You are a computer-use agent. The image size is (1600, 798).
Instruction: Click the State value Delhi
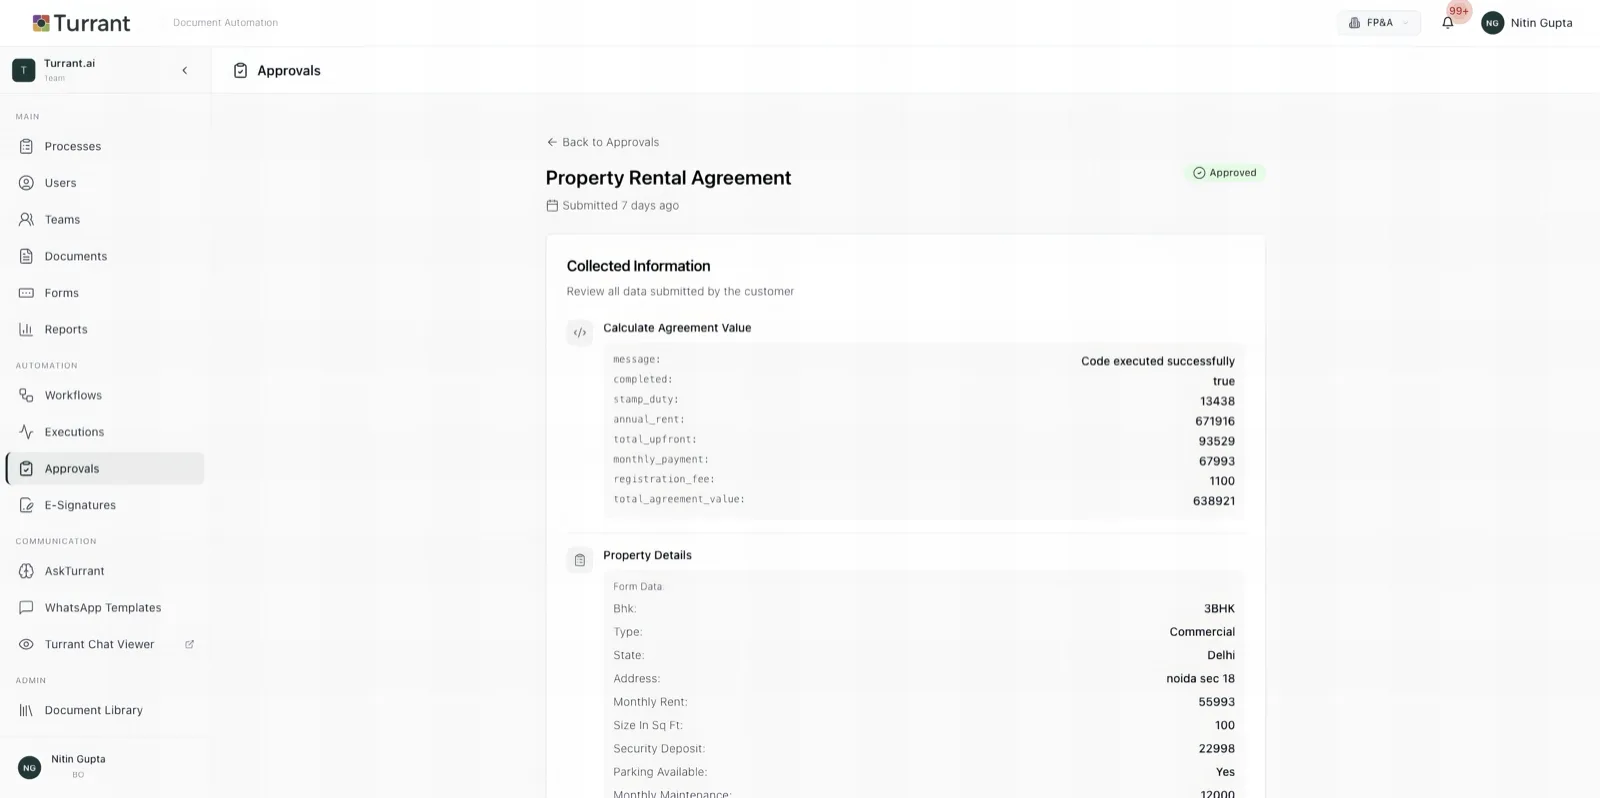pos(1221,655)
